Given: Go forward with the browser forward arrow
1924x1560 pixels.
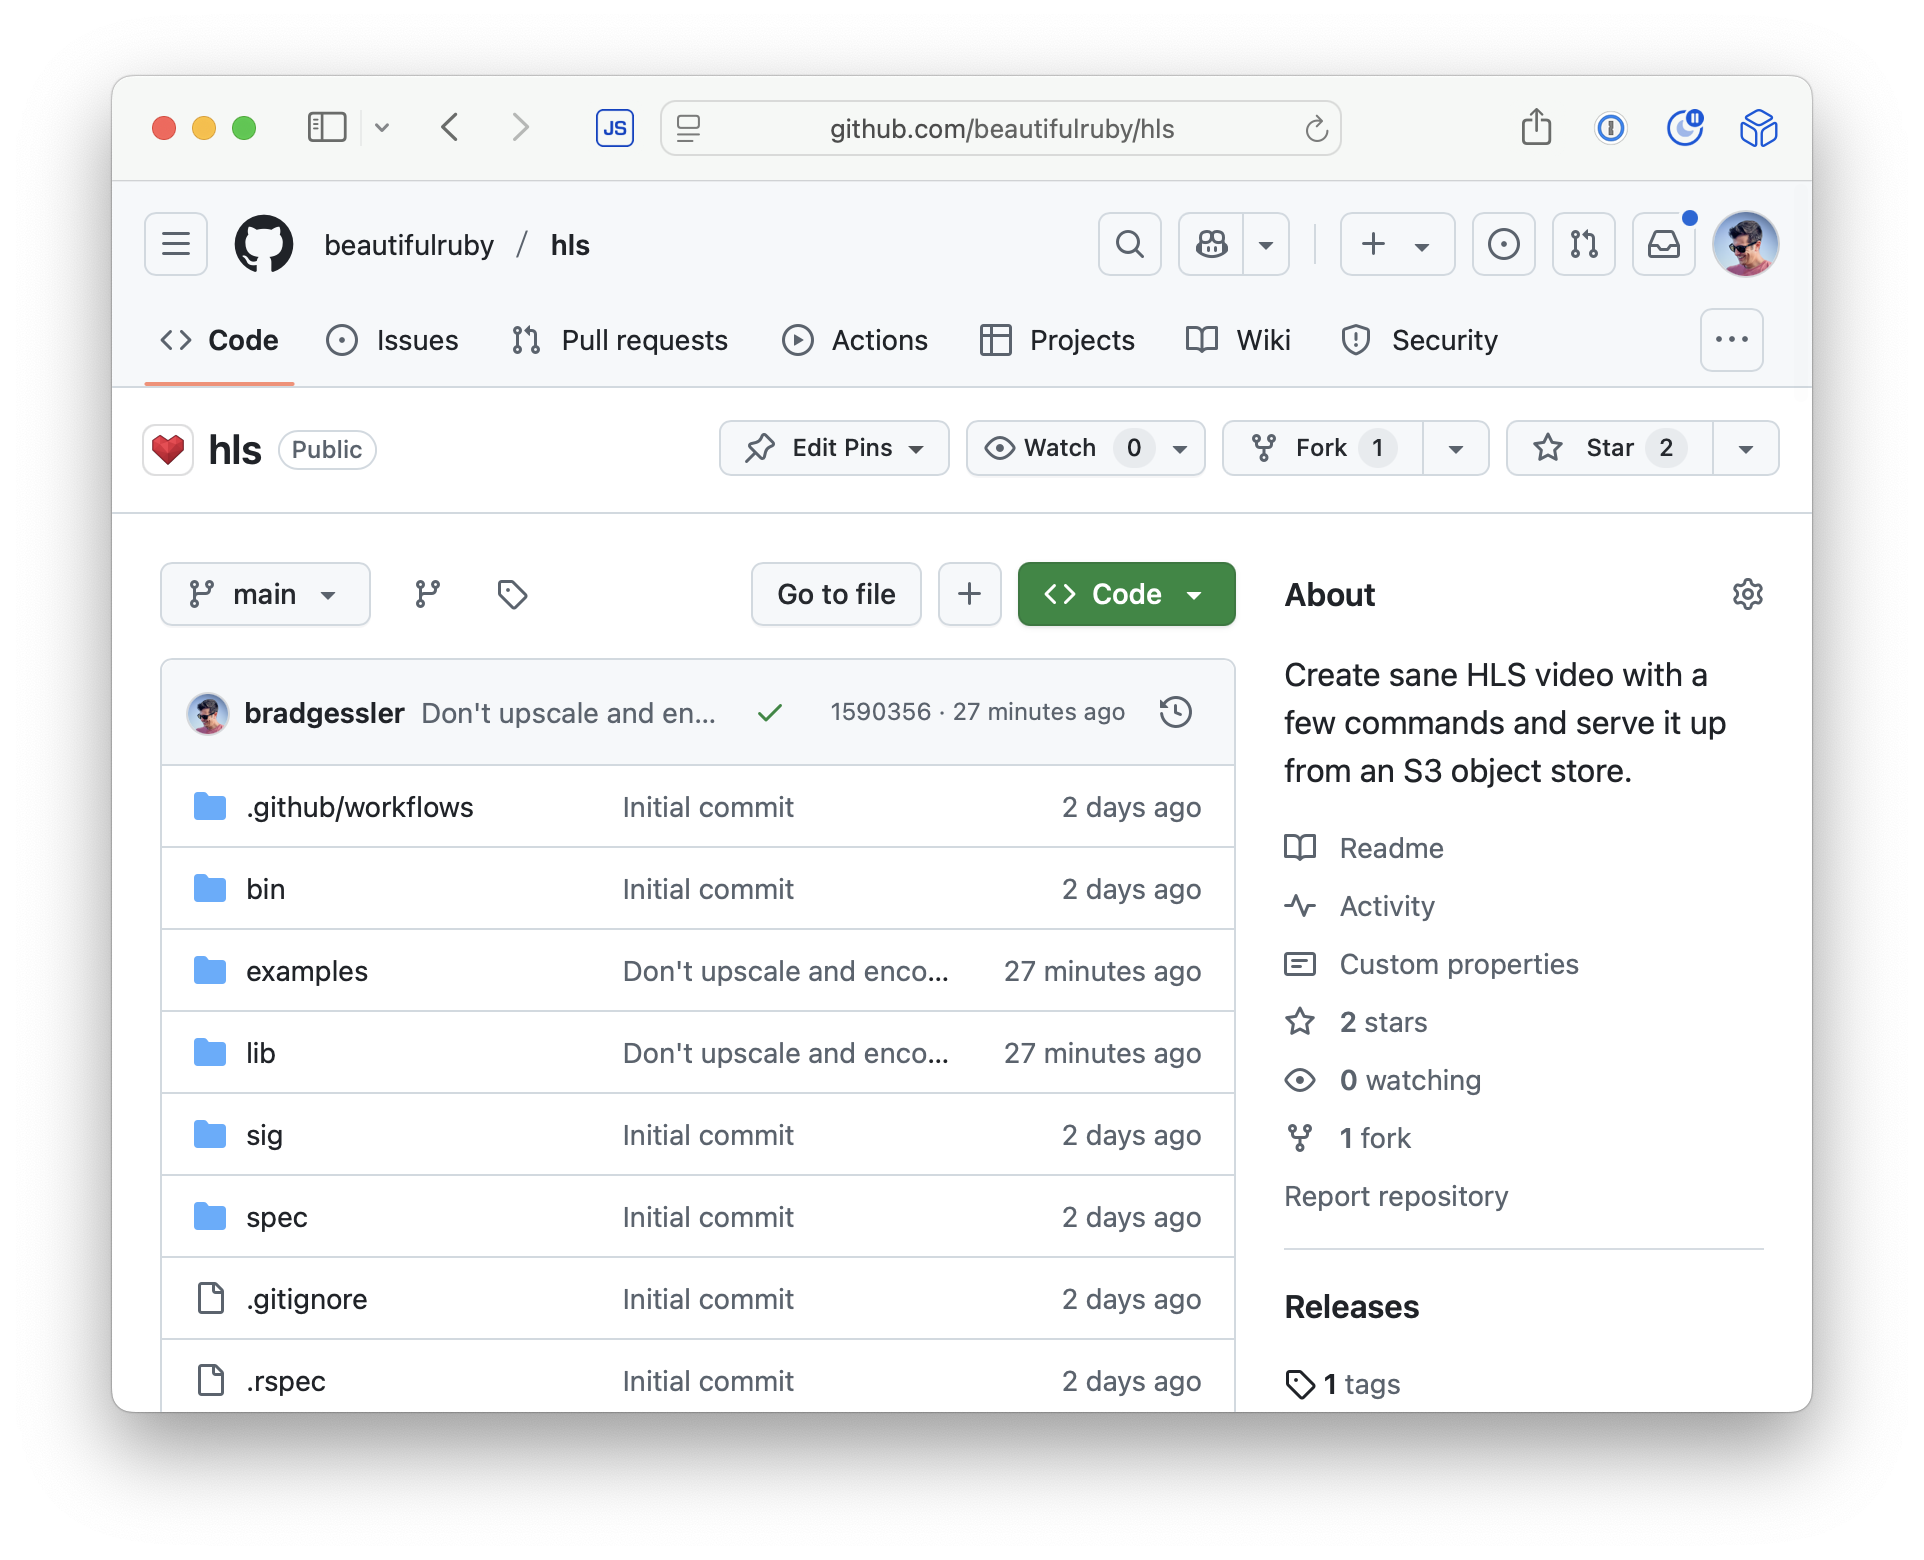Looking at the screenshot, I should click(520, 128).
